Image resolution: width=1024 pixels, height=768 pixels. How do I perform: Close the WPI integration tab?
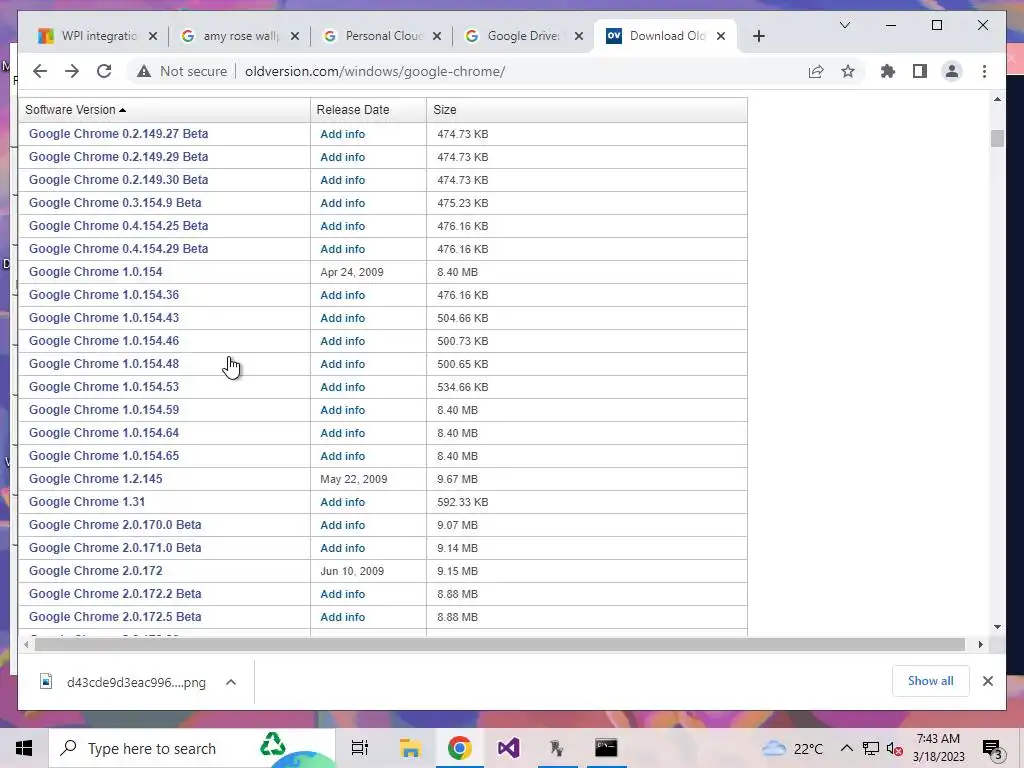pyautogui.click(x=153, y=36)
